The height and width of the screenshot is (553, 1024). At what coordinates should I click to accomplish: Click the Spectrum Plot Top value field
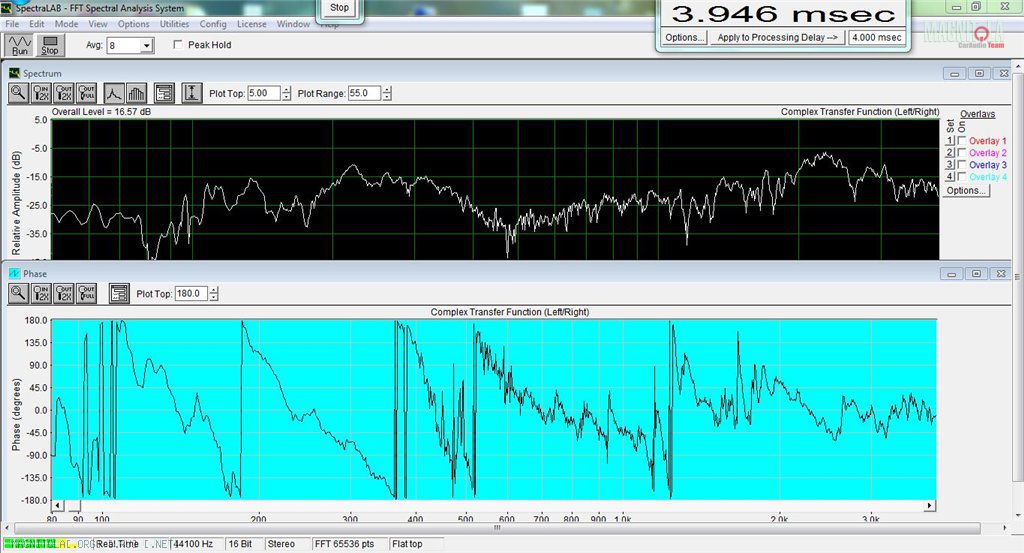(264, 93)
